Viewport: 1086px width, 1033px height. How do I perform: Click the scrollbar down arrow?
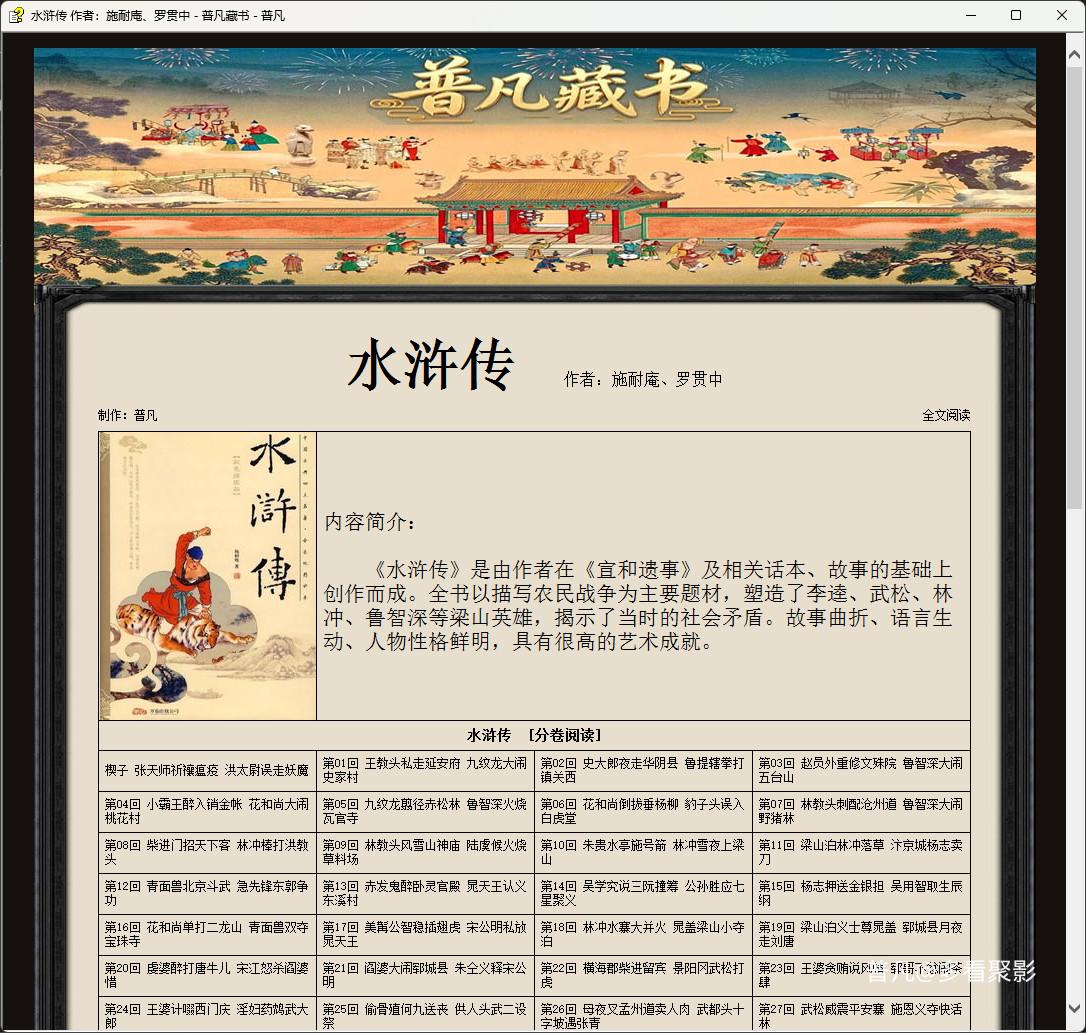point(1075,1008)
